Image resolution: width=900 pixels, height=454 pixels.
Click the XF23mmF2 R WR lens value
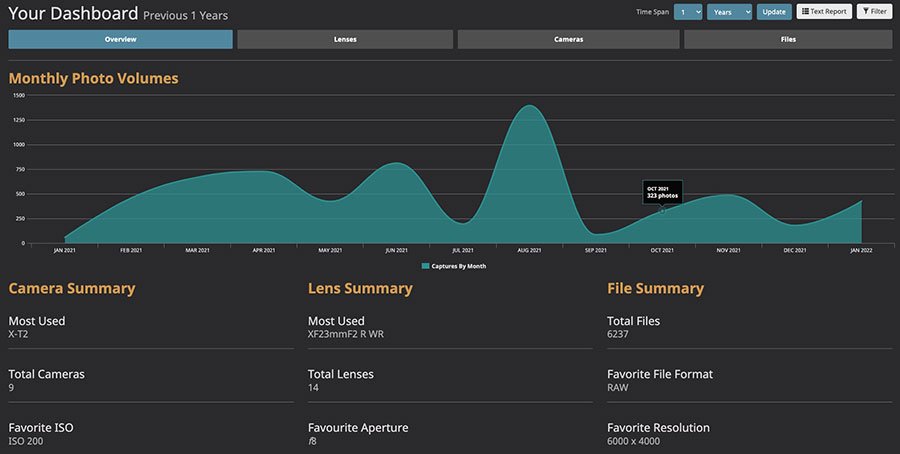346,334
